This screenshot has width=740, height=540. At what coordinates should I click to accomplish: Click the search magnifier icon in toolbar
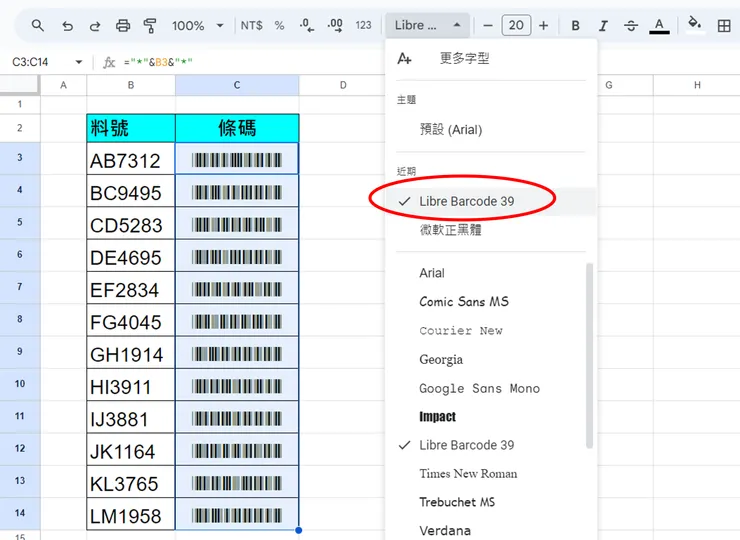[38, 25]
